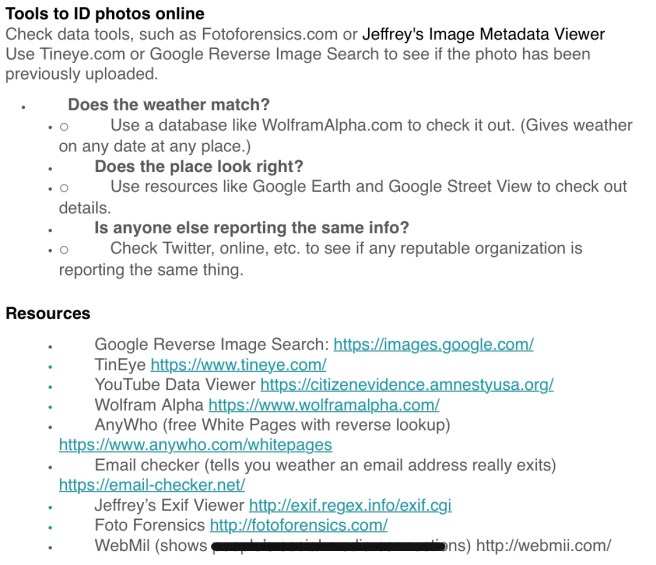
Task: Select the Resources heading
Action: pyautogui.click(x=48, y=313)
